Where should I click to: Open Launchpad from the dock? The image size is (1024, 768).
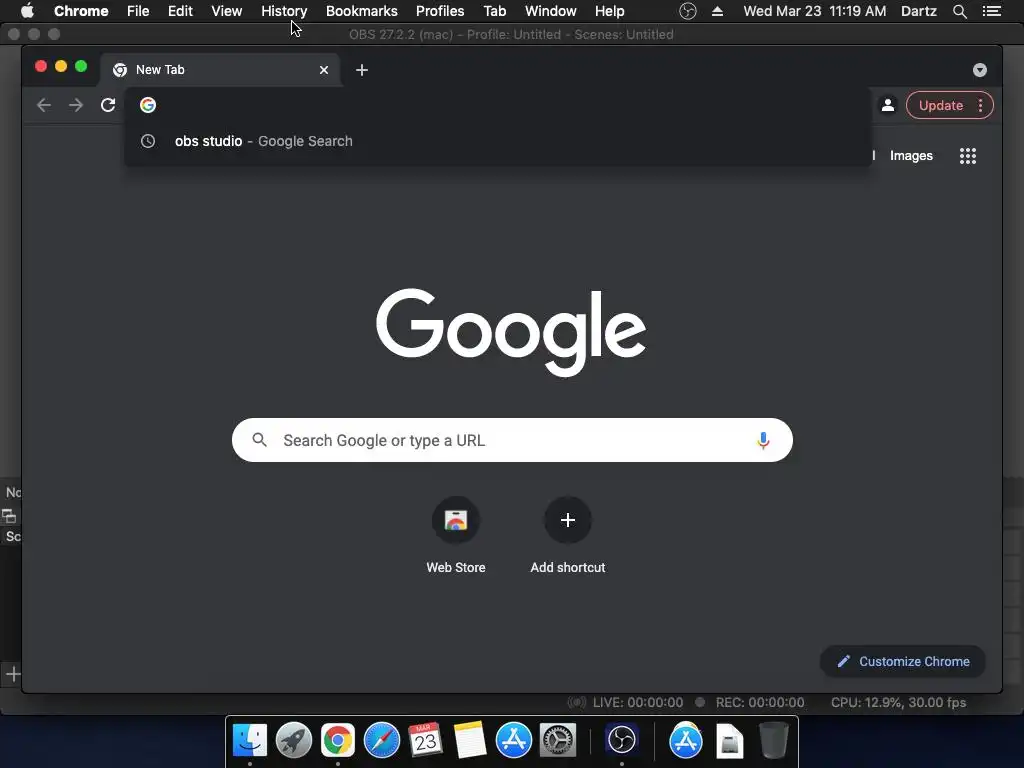tap(294, 740)
